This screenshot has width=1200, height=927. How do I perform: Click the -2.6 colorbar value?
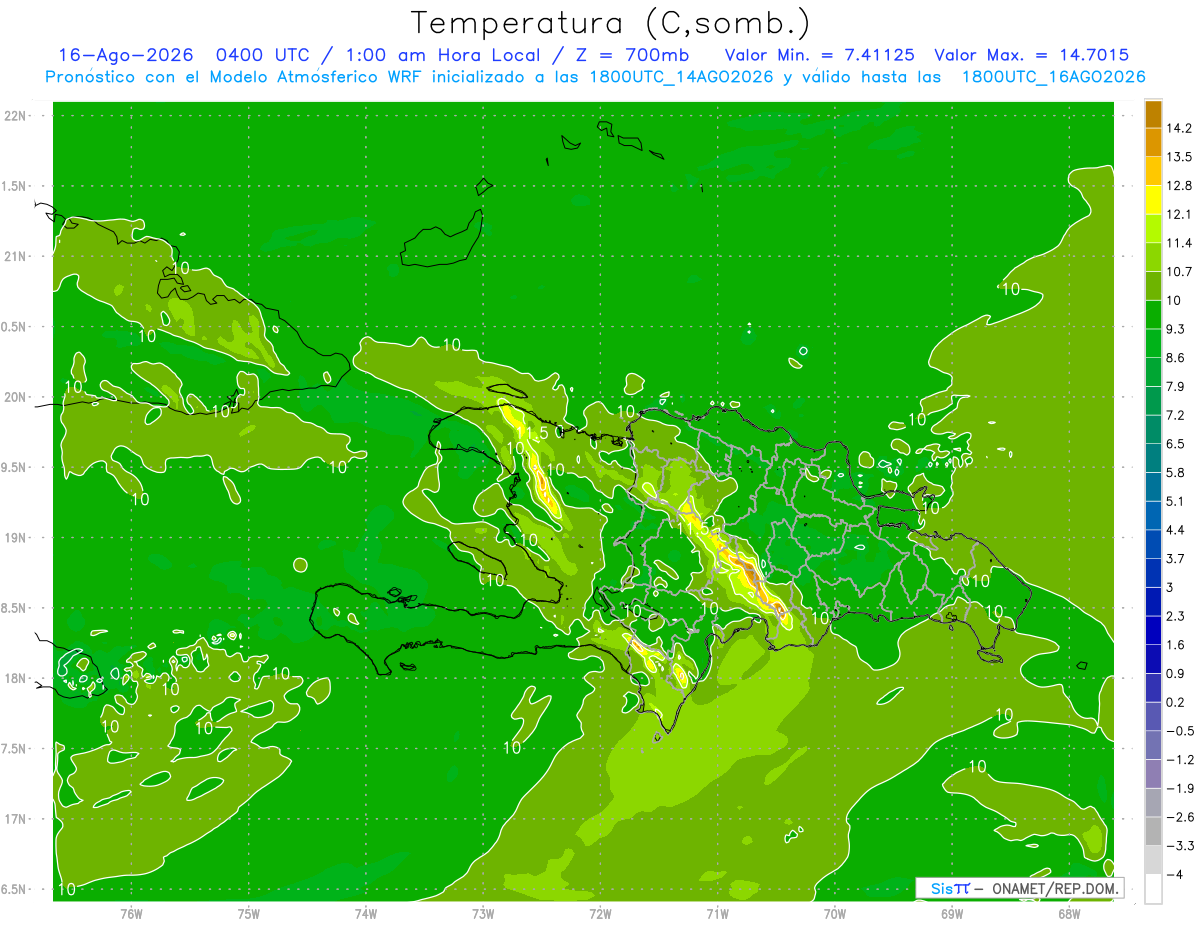click(1180, 817)
